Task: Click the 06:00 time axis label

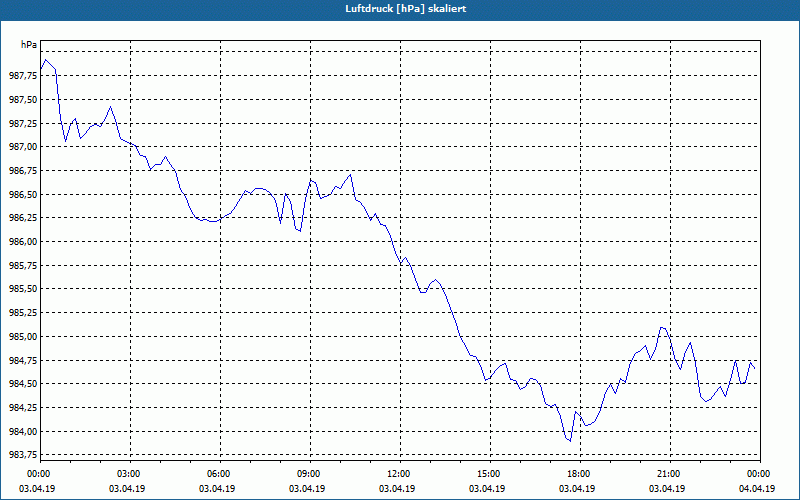Action: (220, 474)
